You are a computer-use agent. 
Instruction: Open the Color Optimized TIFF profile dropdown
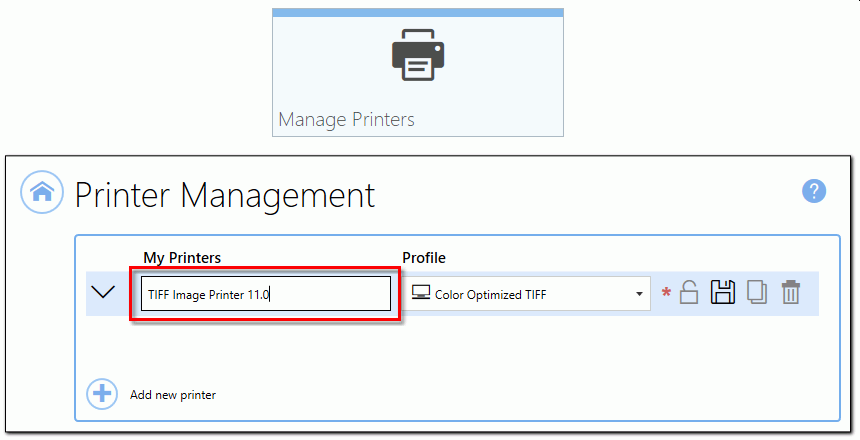(x=528, y=294)
